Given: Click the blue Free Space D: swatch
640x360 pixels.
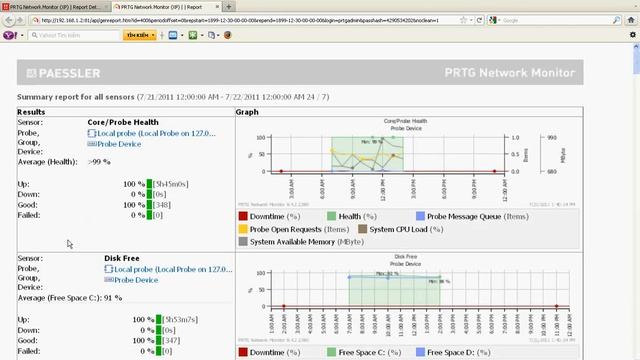Looking at the screenshot, I should click(420, 352).
